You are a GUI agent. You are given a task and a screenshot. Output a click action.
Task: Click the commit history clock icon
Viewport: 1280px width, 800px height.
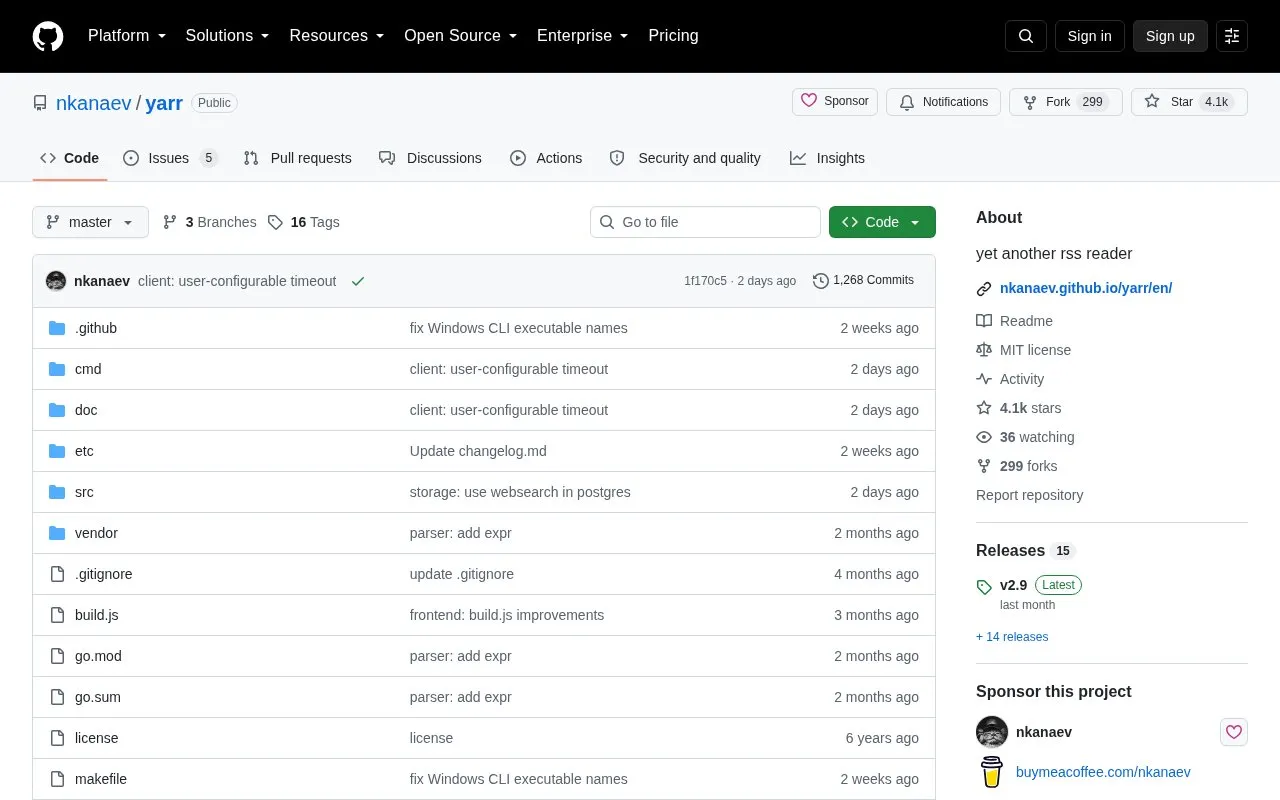[x=821, y=281]
